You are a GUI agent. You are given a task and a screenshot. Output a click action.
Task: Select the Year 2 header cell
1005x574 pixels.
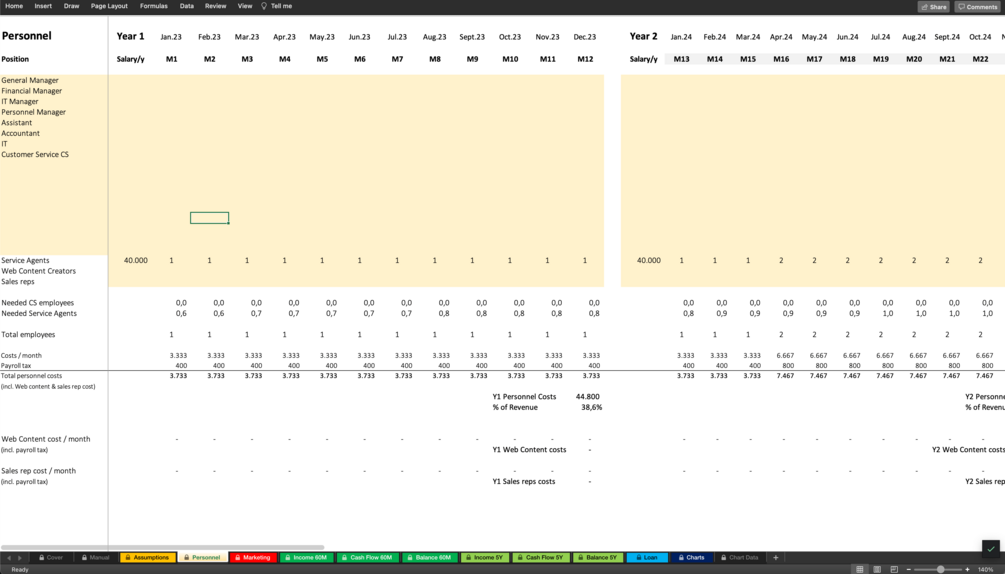coord(644,36)
